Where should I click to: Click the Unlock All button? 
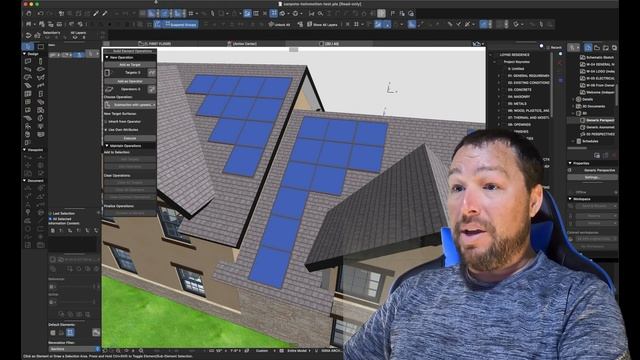click(279, 24)
